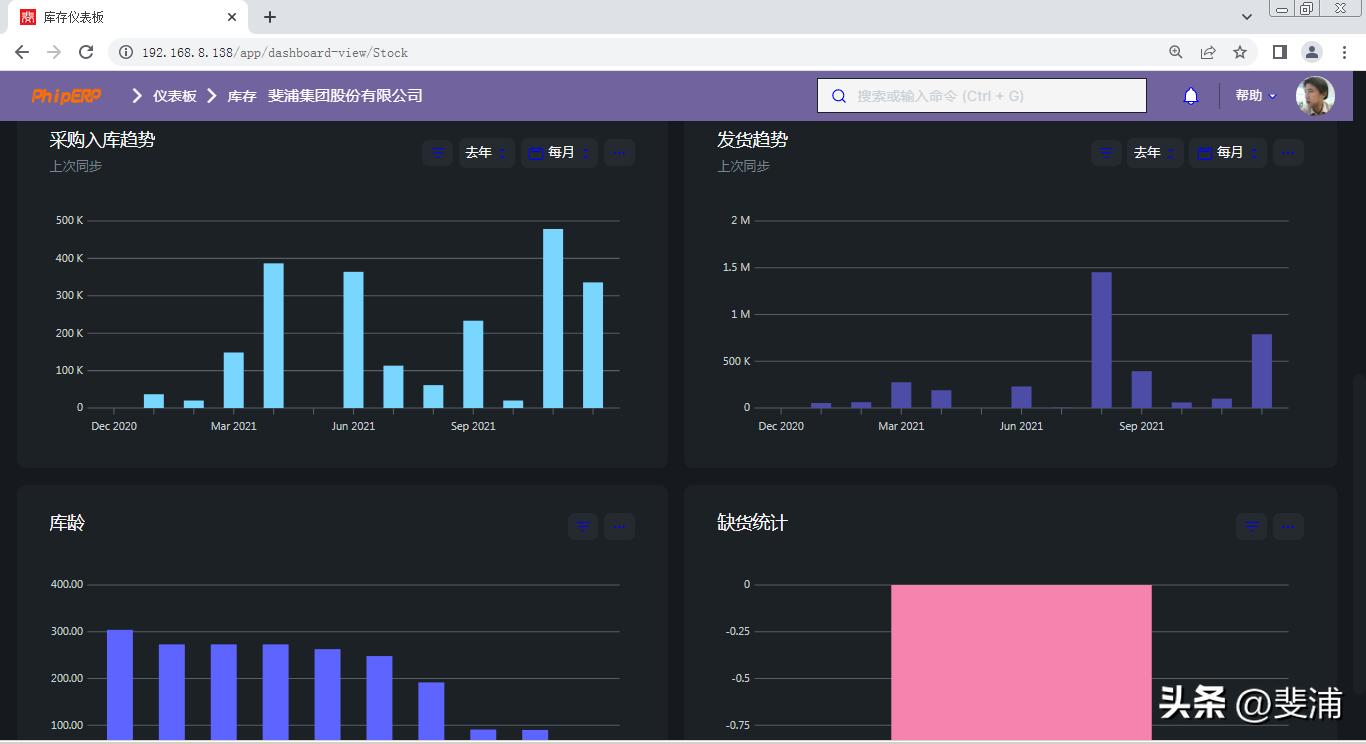Go to 库存 breadcrumb link
The width and height of the screenshot is (1366, 744).
click(242, 96)
